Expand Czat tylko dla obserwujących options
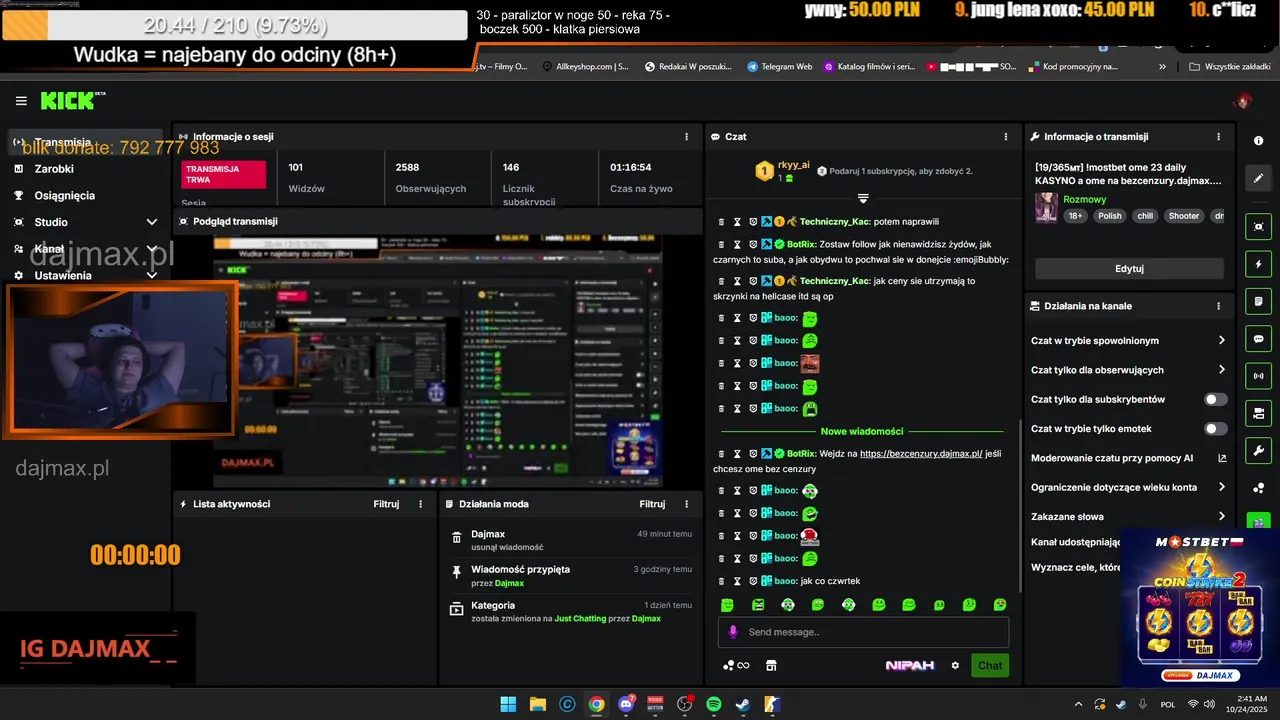1280x720 pixels. [x=1222, y=370]
